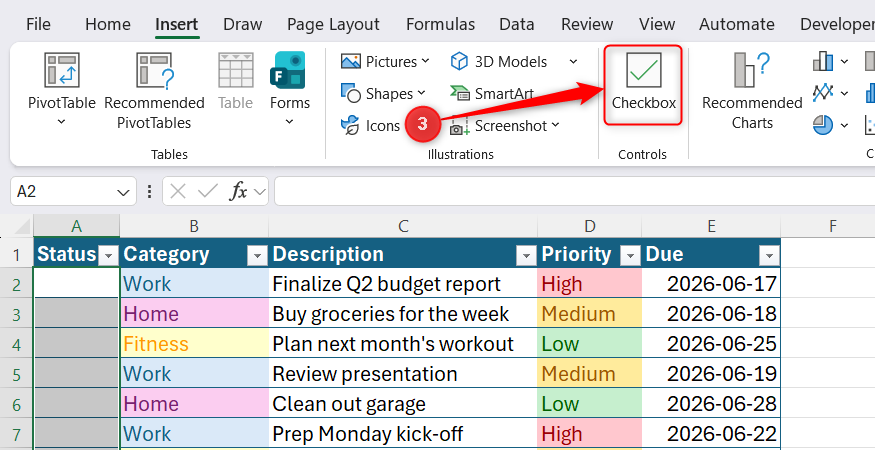Image resolution: width=875 pixels, height=450 pixels.
Task: Click the formula bar input area
Action: [x=575, y=192]
